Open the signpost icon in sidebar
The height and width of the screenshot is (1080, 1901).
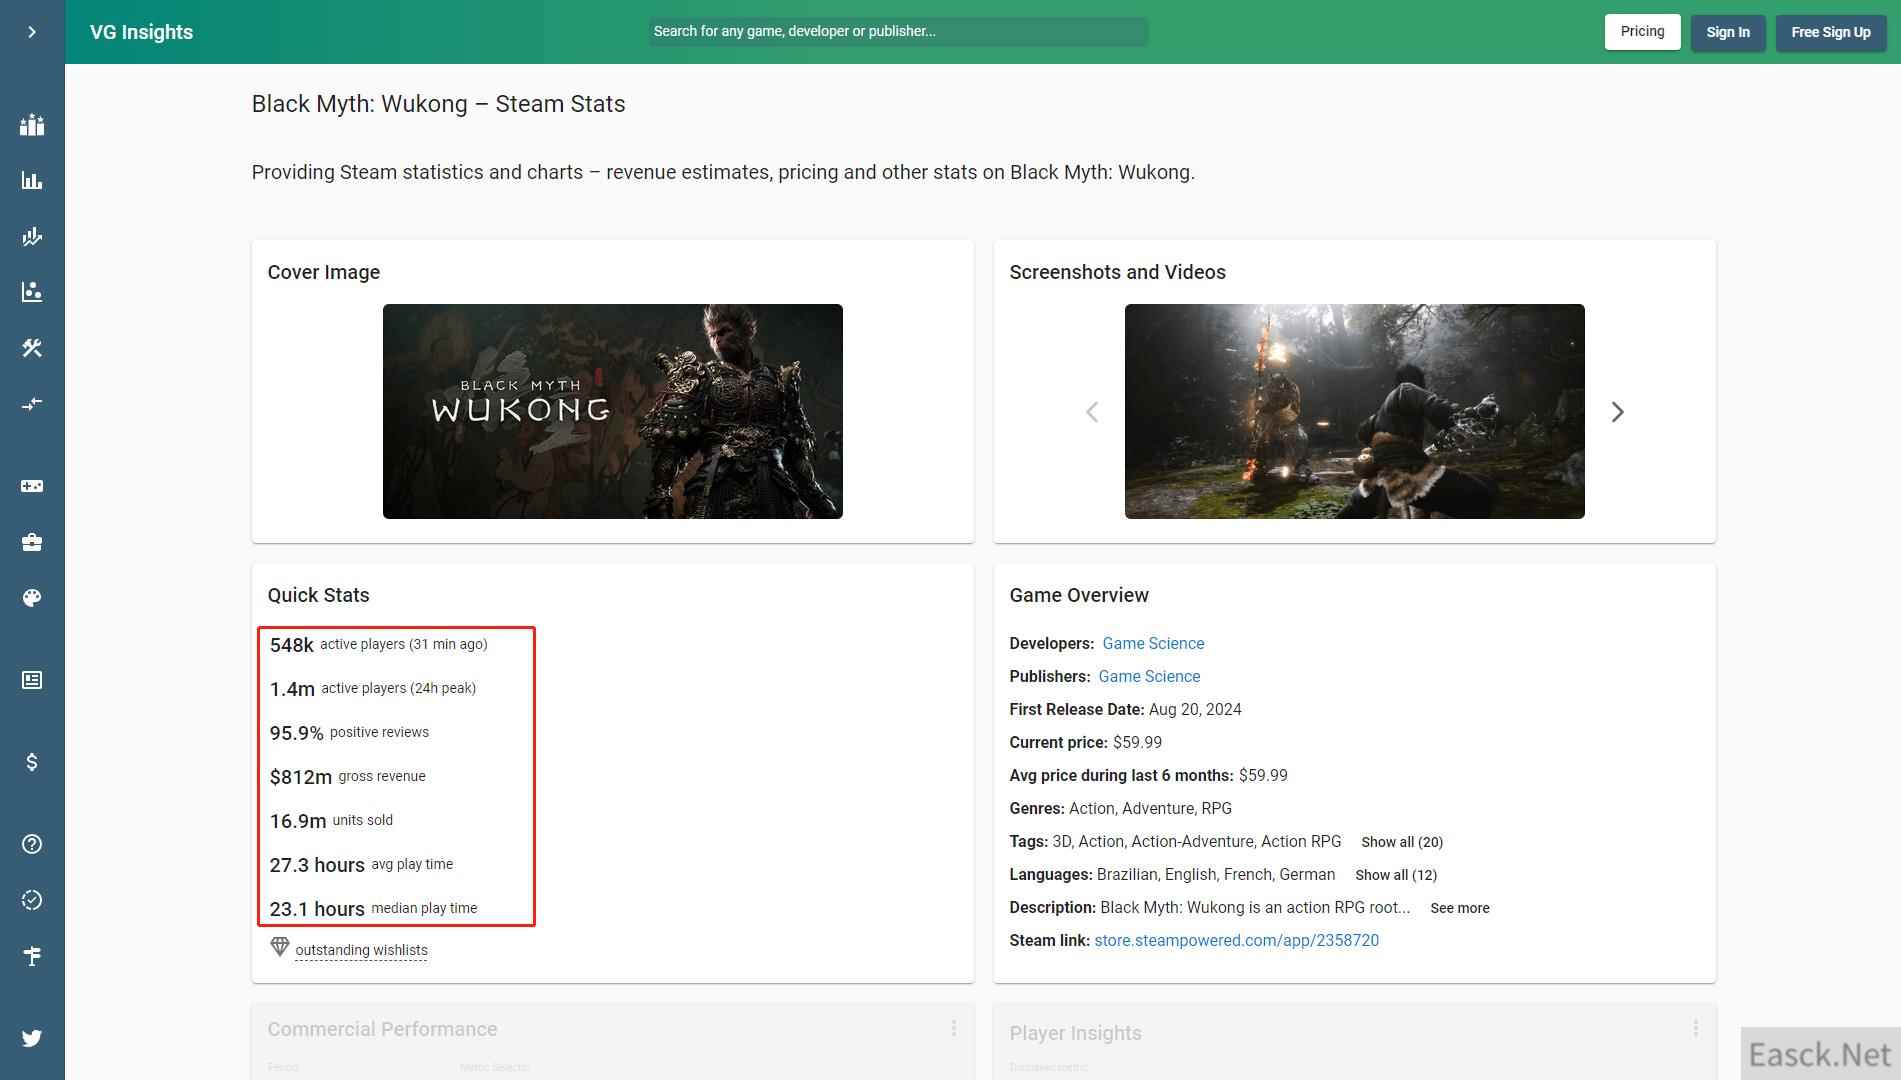(x=32, y=956)
